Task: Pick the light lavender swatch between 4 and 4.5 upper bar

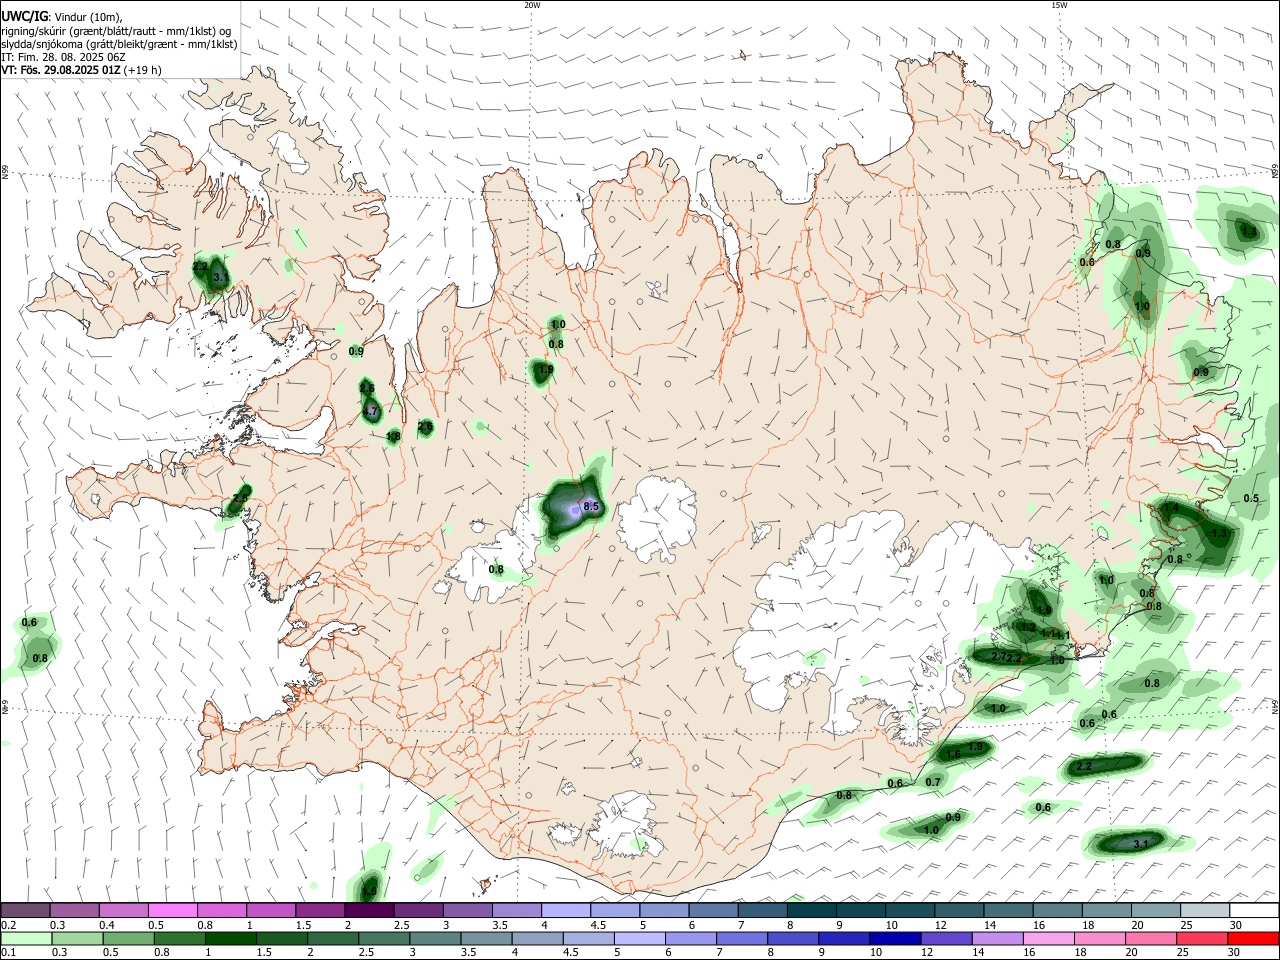Action: pyautogui.click(x=566, y=911)
